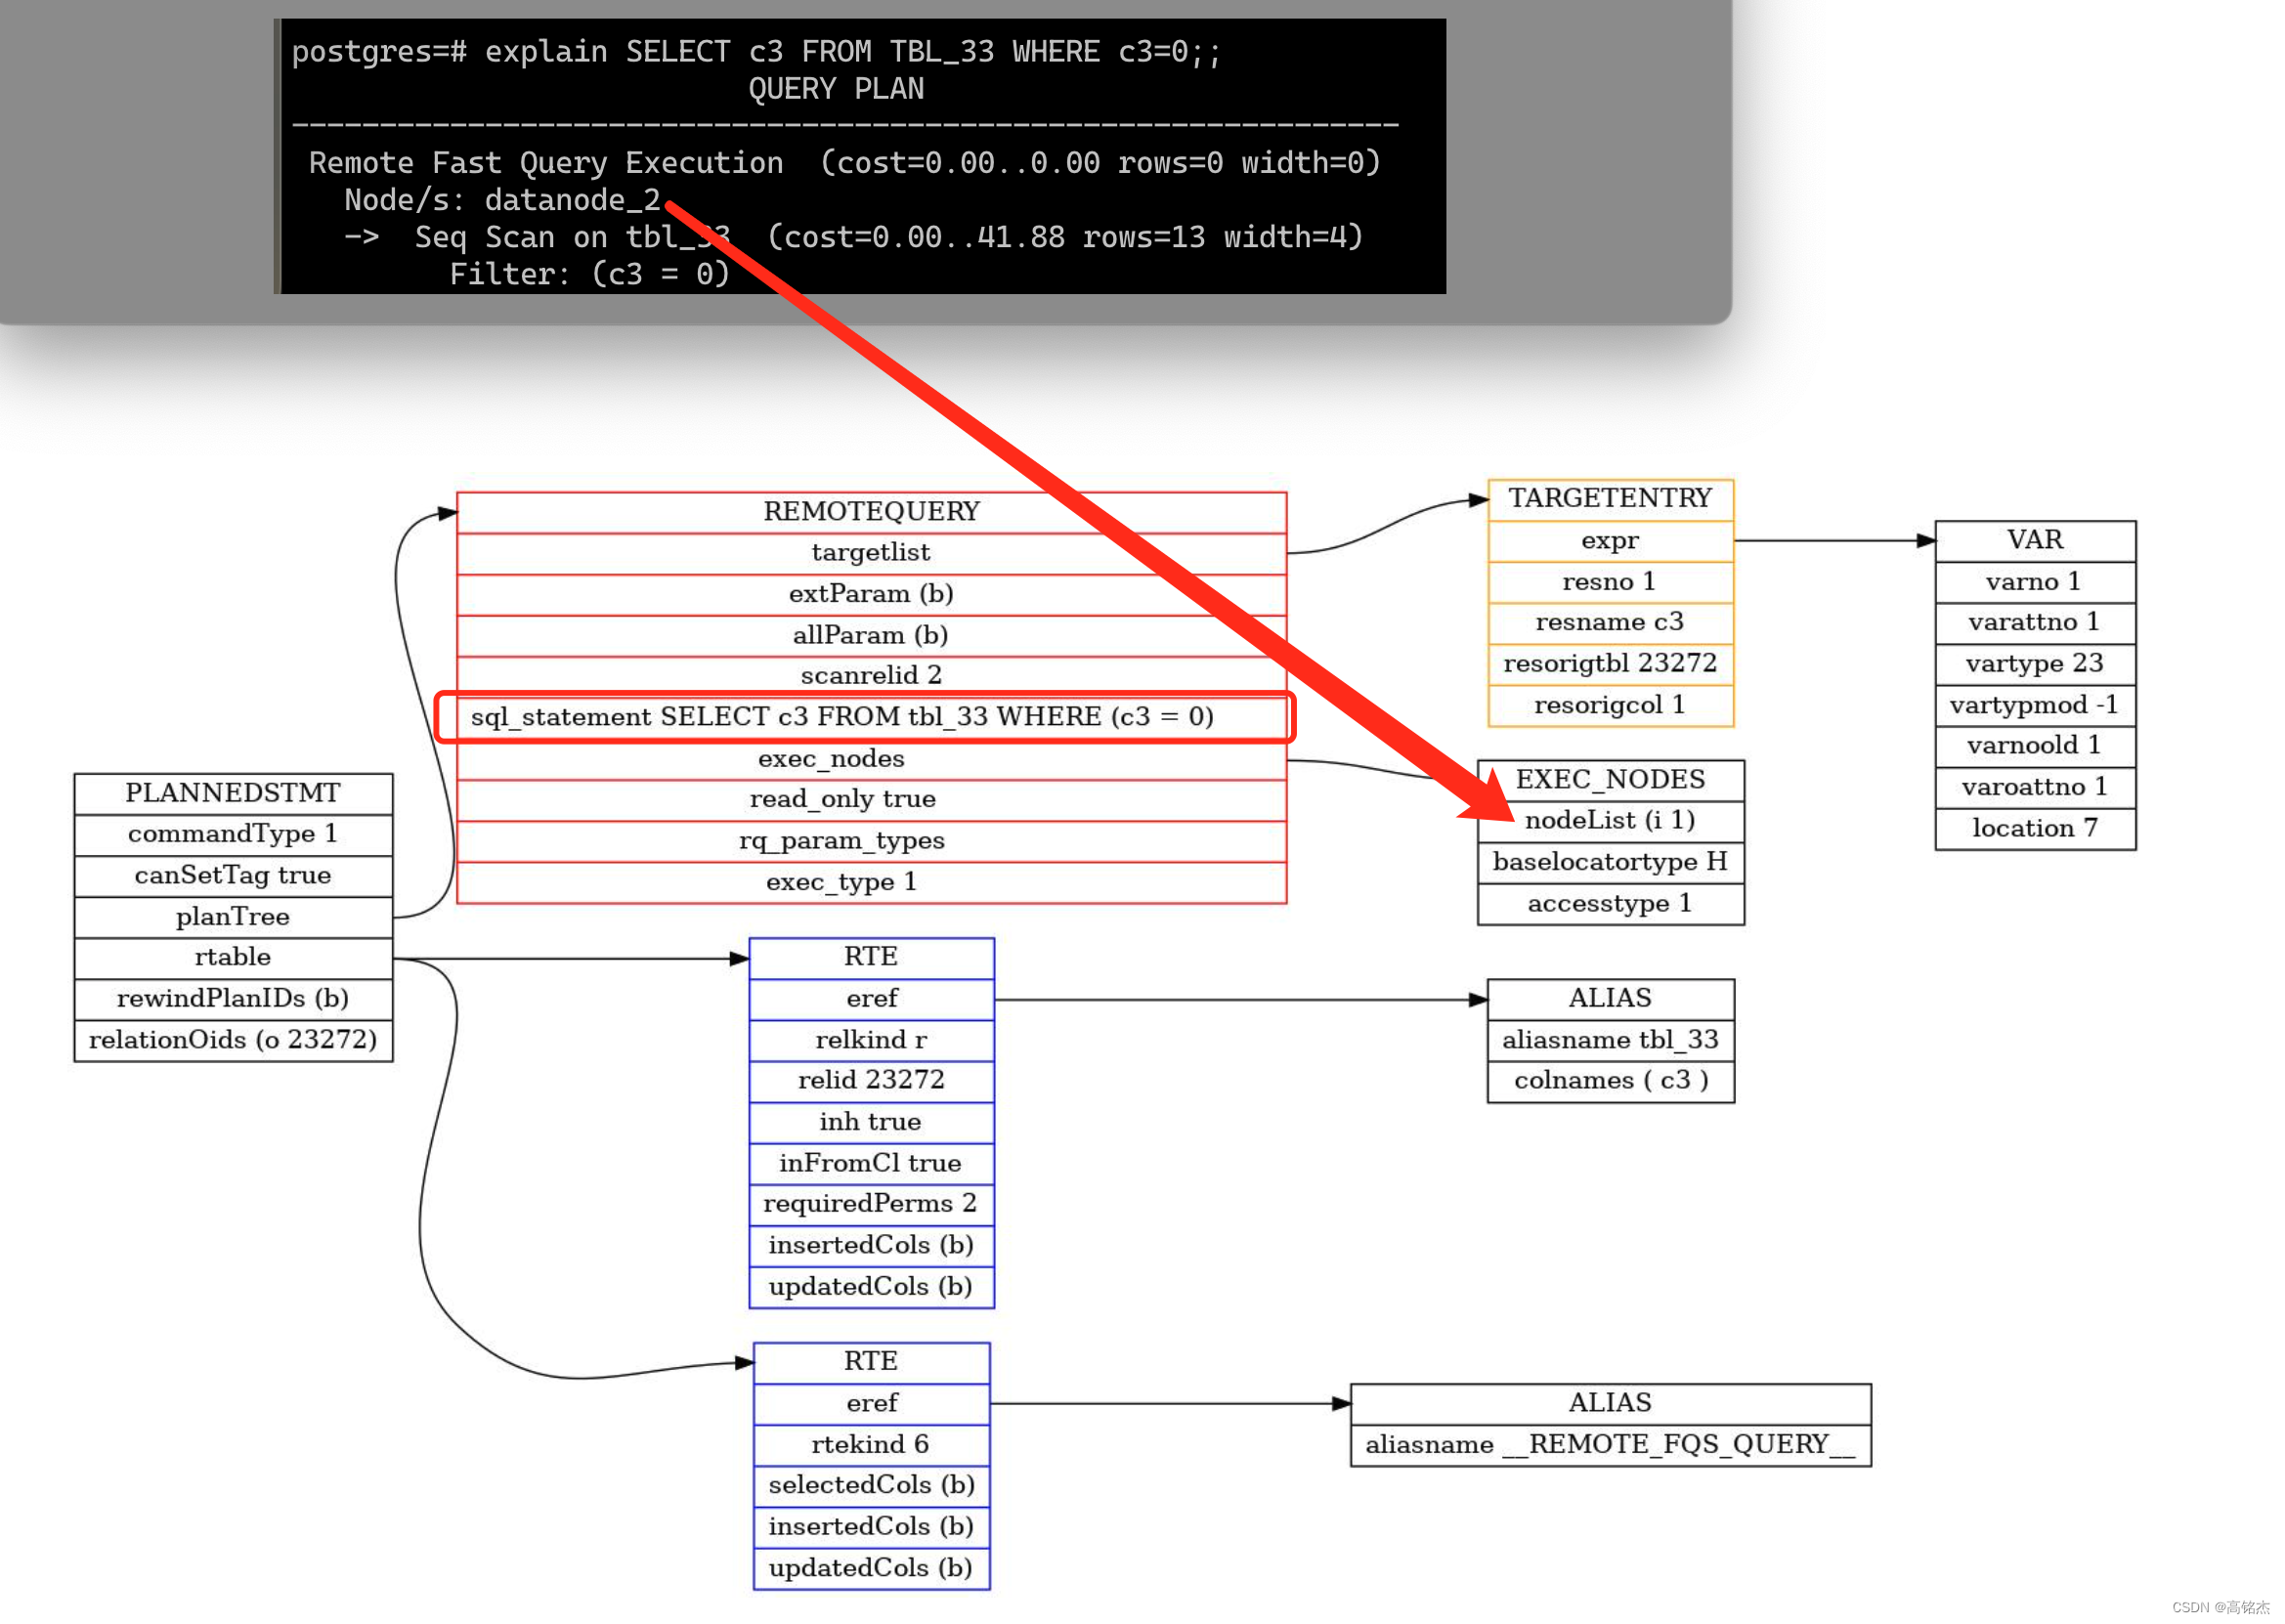This screenshot has width=2285, height=1624.
Task: Click the 'varattno 1' row
Action: click(2035, 623)
